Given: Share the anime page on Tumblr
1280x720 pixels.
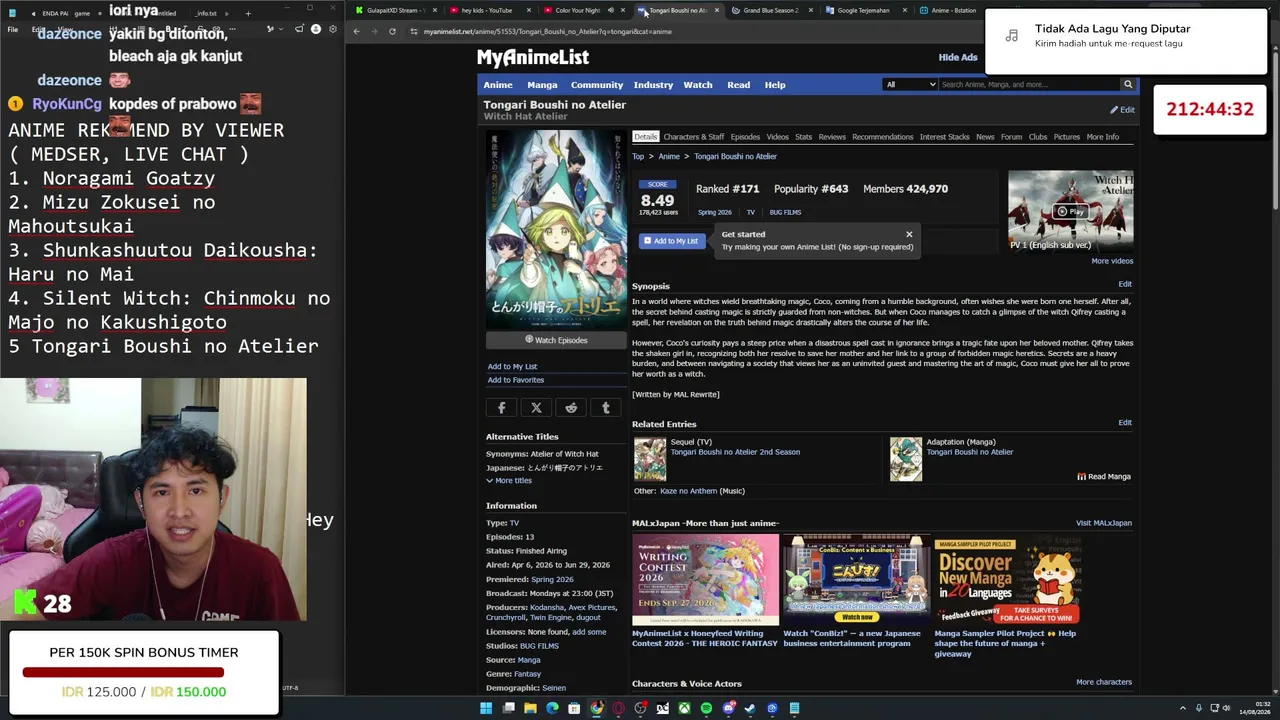Looking at the screenshot, I should click(x=605, y=408).
